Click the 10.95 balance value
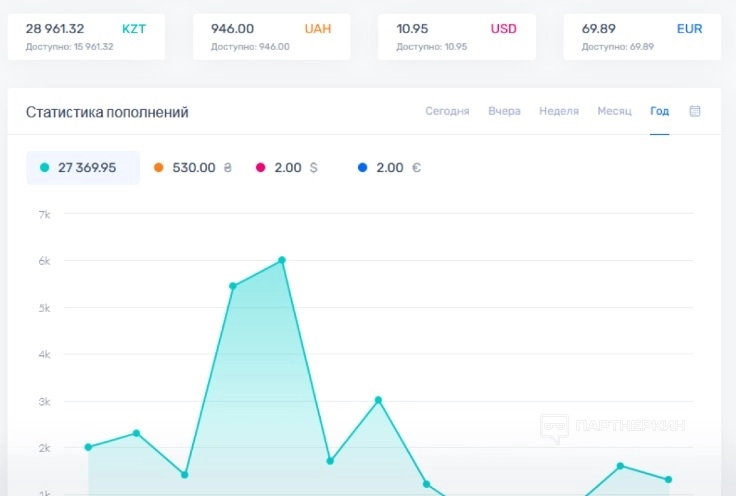Screen dimensions: 736x496 click(x=412, y=29)
